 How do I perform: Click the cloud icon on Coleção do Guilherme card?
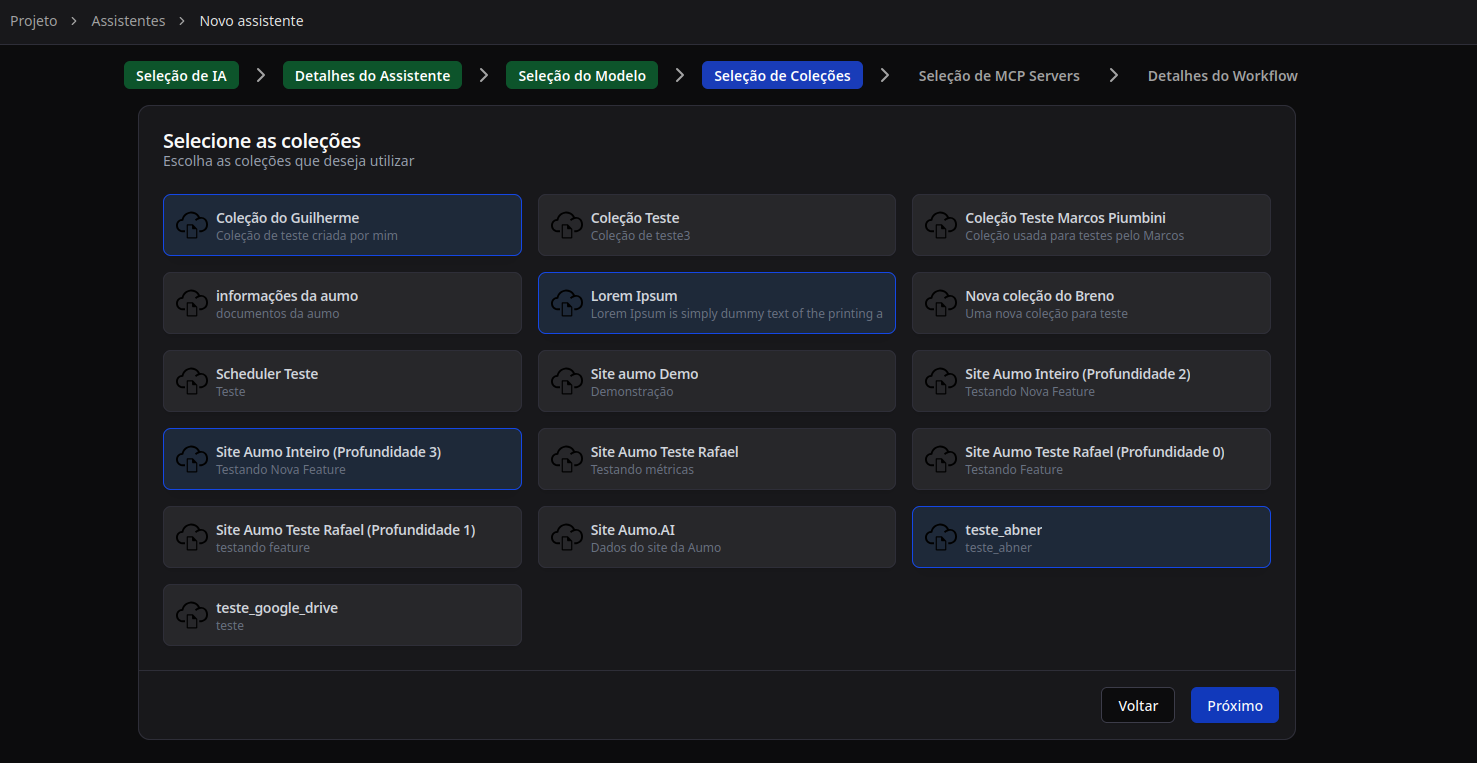point(192,225)
